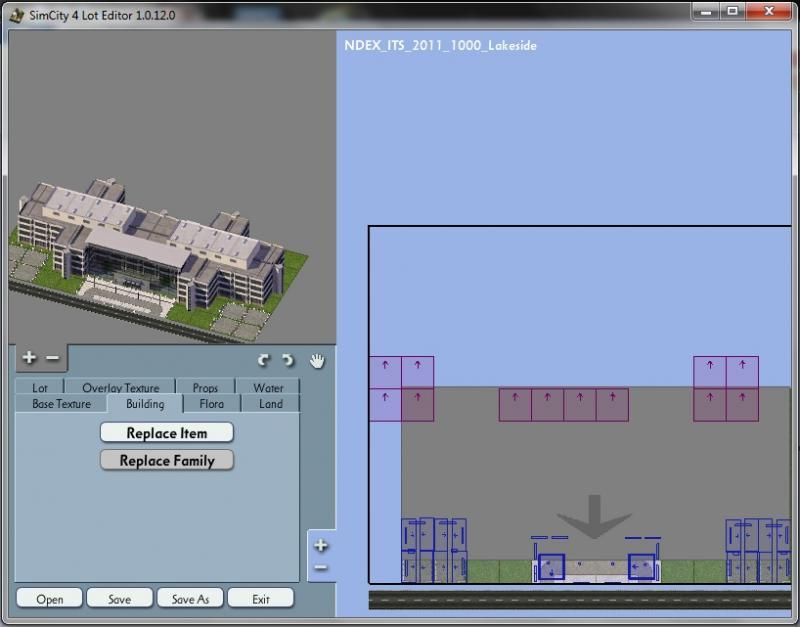Open the Land tab

(270, 404)
